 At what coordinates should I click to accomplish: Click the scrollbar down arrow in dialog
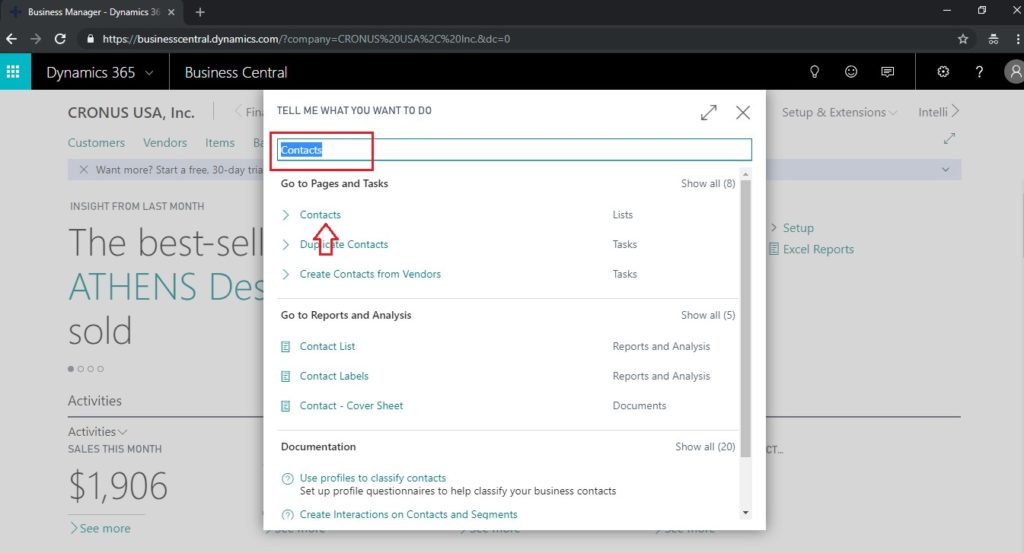[745, 513]
